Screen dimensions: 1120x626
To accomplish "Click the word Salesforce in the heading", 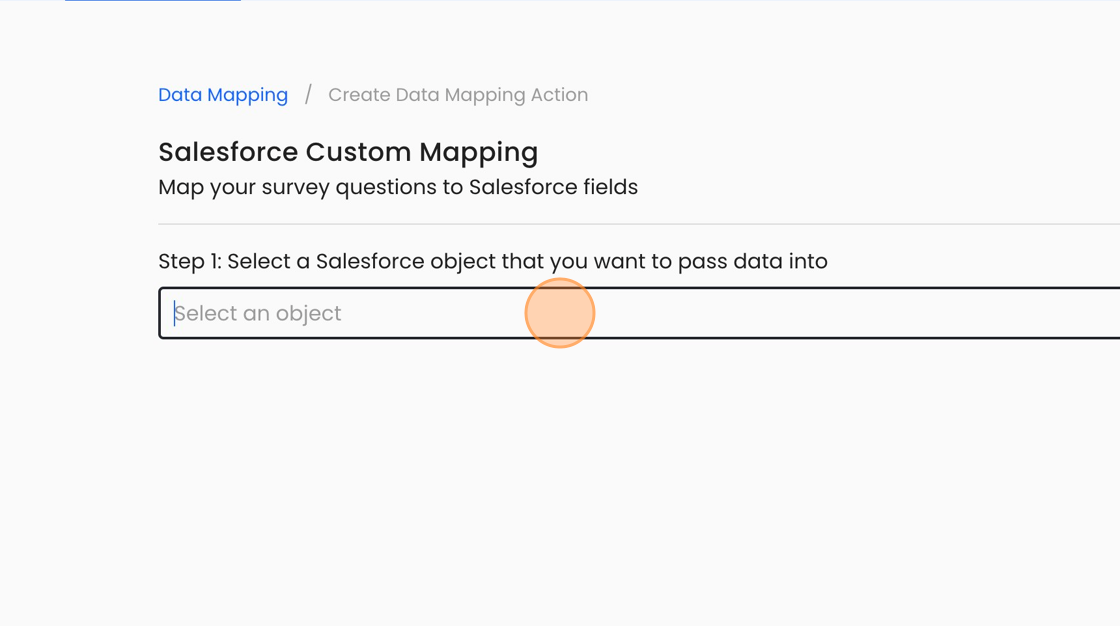I will coord(228,152).
